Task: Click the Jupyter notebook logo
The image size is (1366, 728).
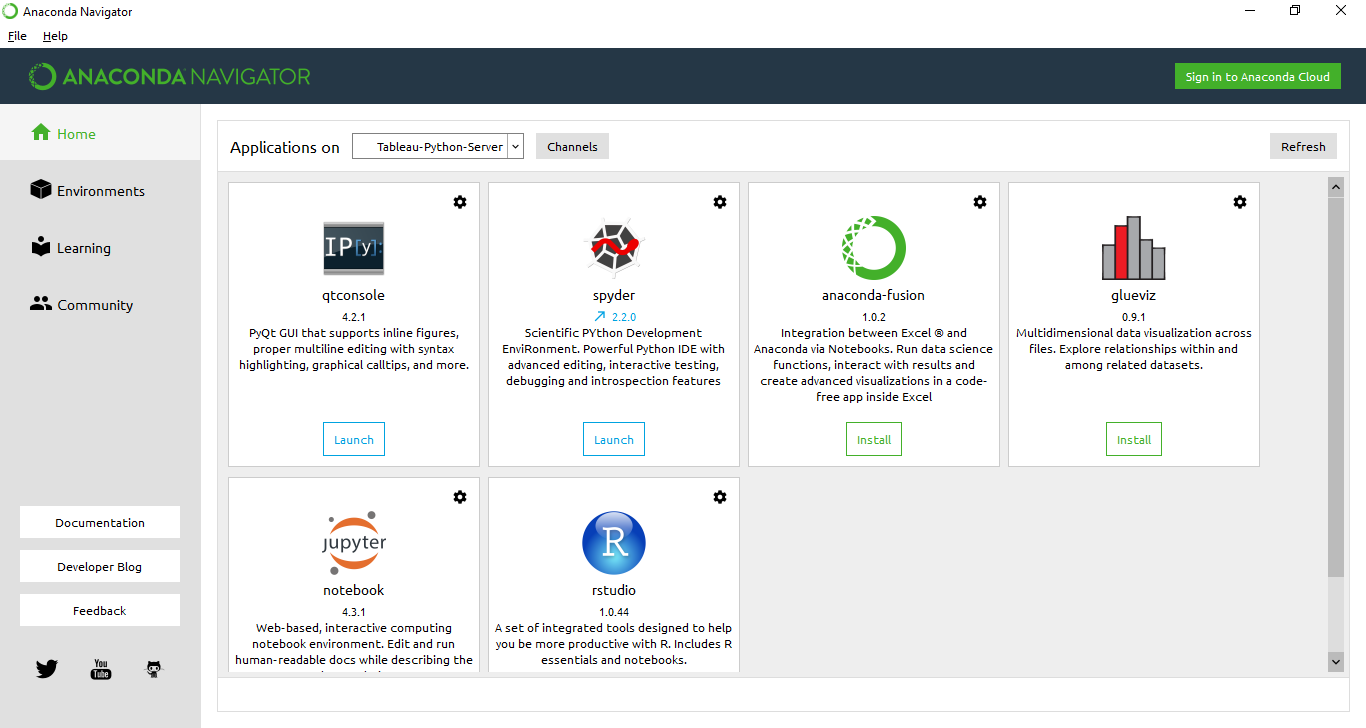Action: (x=354, y=543)
